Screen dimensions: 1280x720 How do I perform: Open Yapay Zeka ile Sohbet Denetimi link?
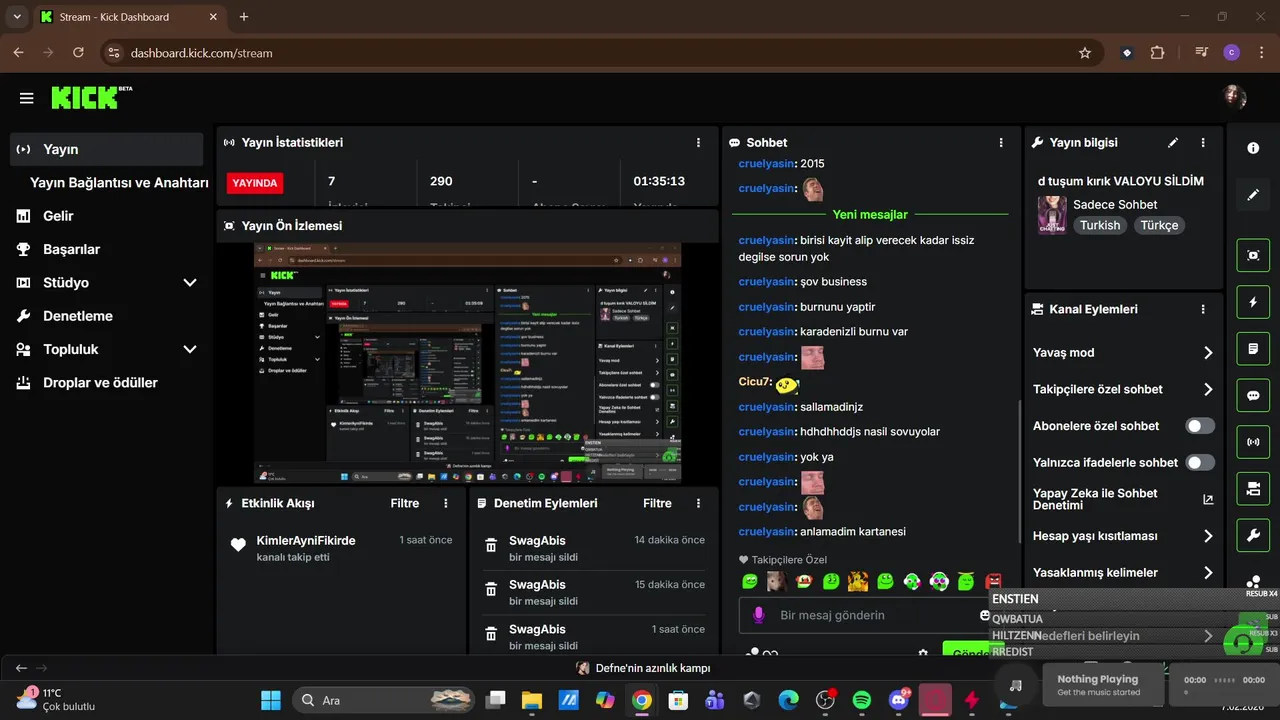click(1124, 499)
